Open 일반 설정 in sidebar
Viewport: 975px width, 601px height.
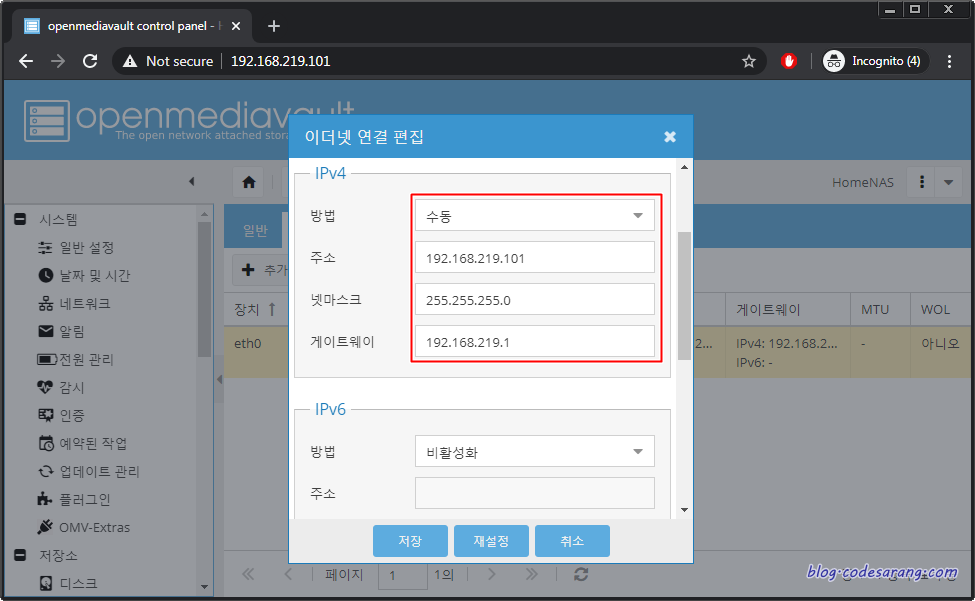coord(86,248)
